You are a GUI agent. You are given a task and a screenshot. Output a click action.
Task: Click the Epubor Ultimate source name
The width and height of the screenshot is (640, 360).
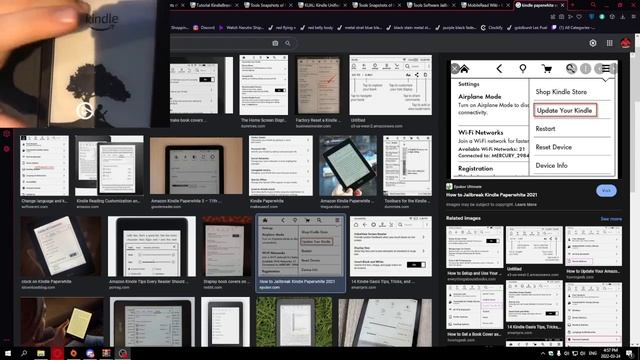click(467, 187)
